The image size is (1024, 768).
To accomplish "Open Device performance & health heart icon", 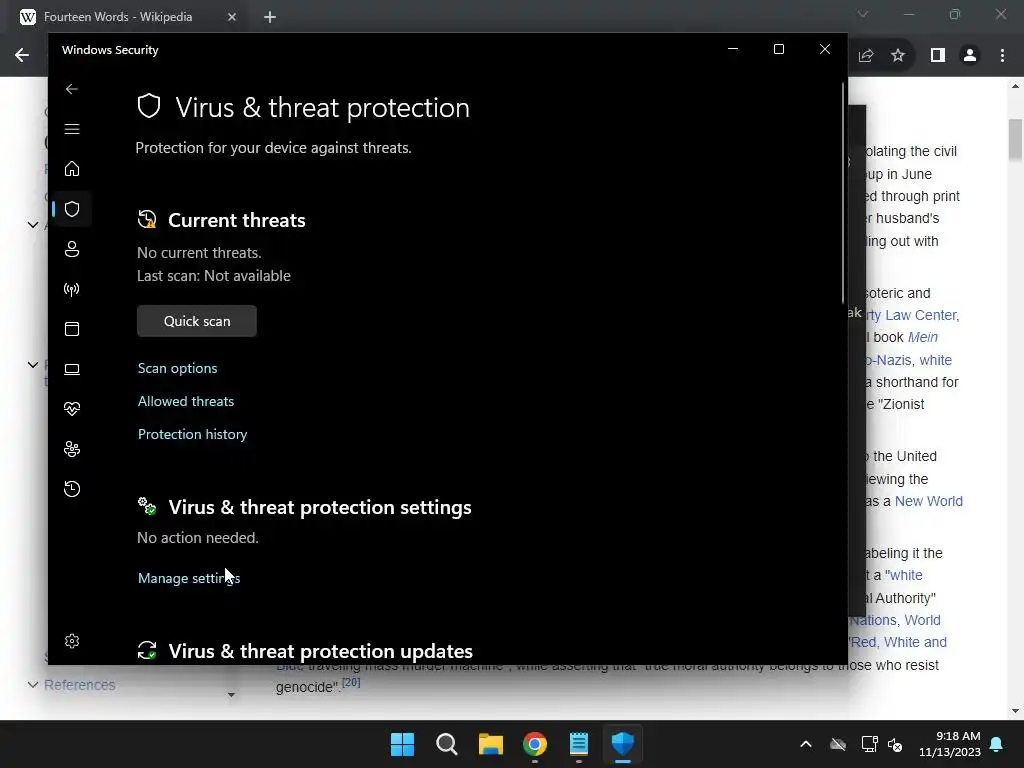I will click(x=72, y=409).
